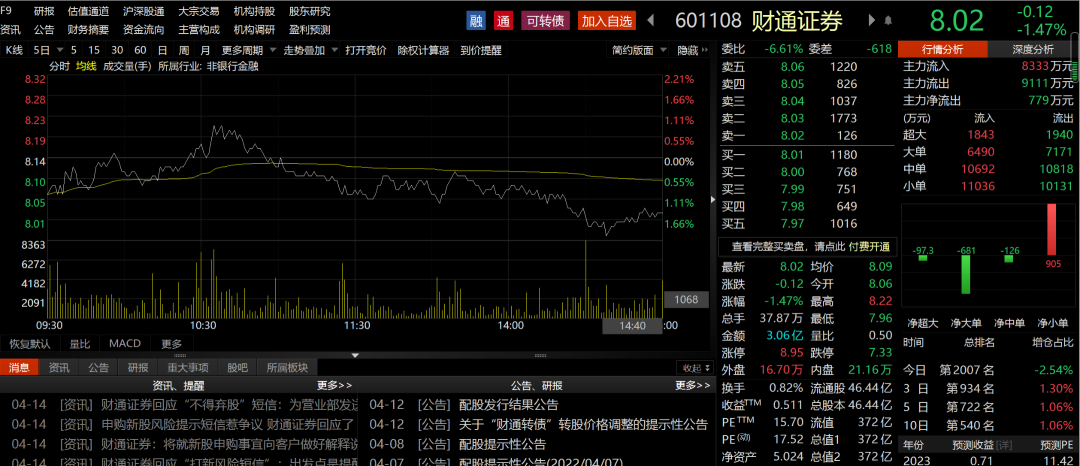Viewport: 1080px width, 466px height.
Task: Select the 15 minute period
Action: click(x=94, y=50)
